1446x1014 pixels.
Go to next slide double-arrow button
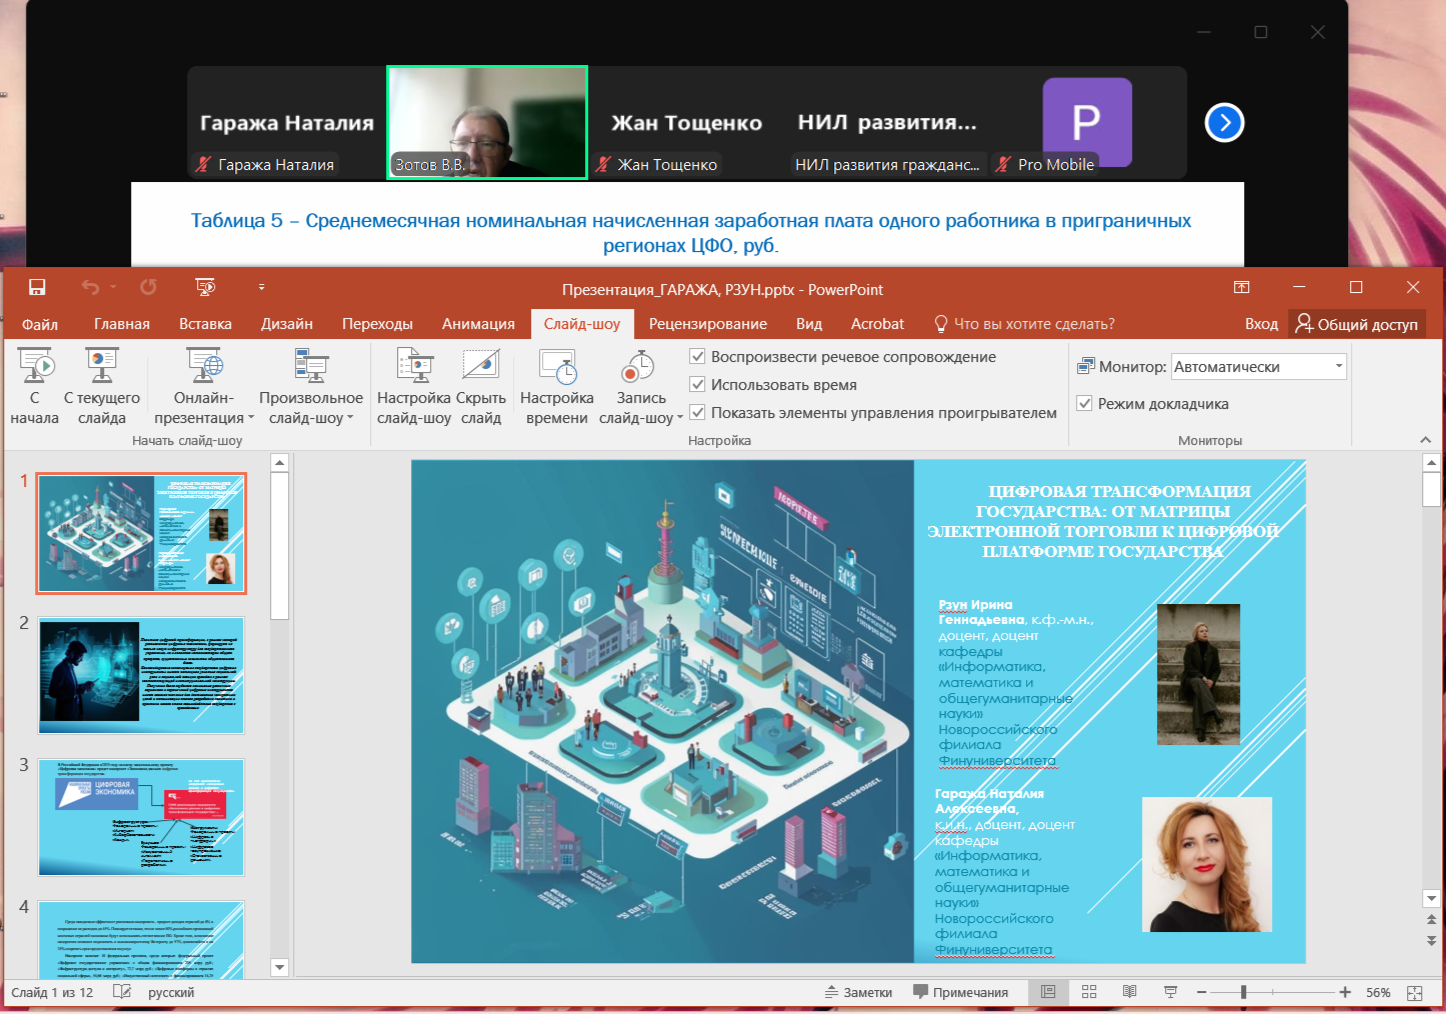1431,941
